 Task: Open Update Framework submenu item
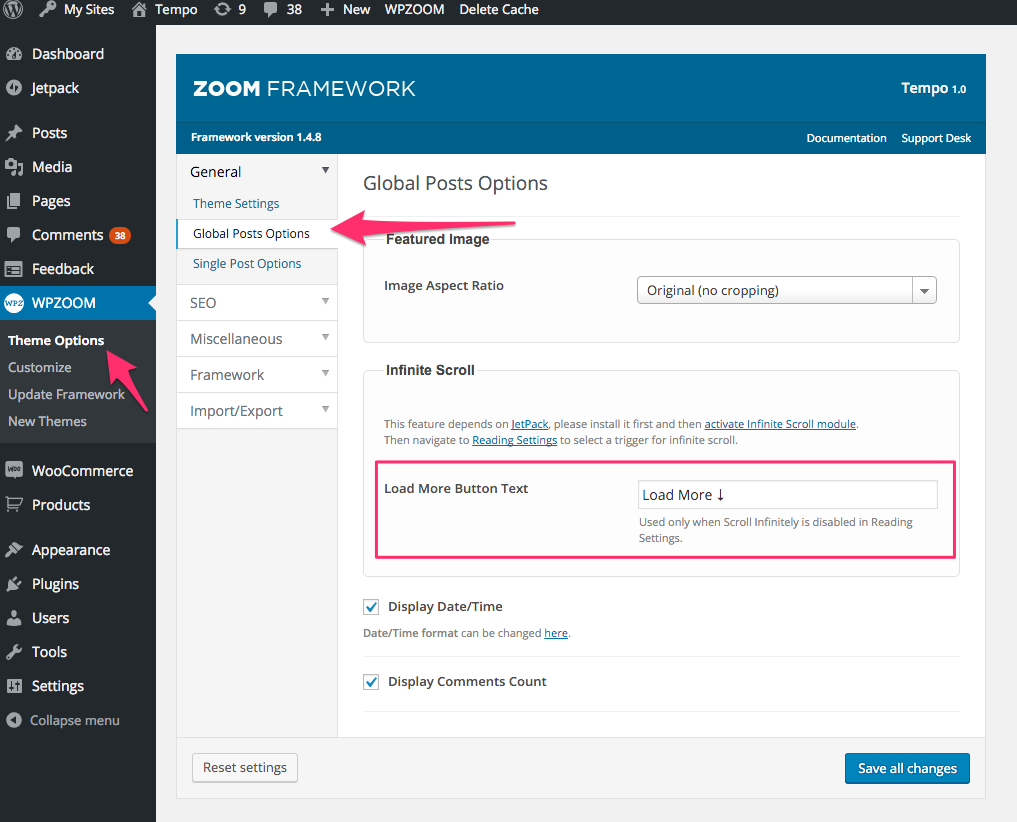point(66,394)
